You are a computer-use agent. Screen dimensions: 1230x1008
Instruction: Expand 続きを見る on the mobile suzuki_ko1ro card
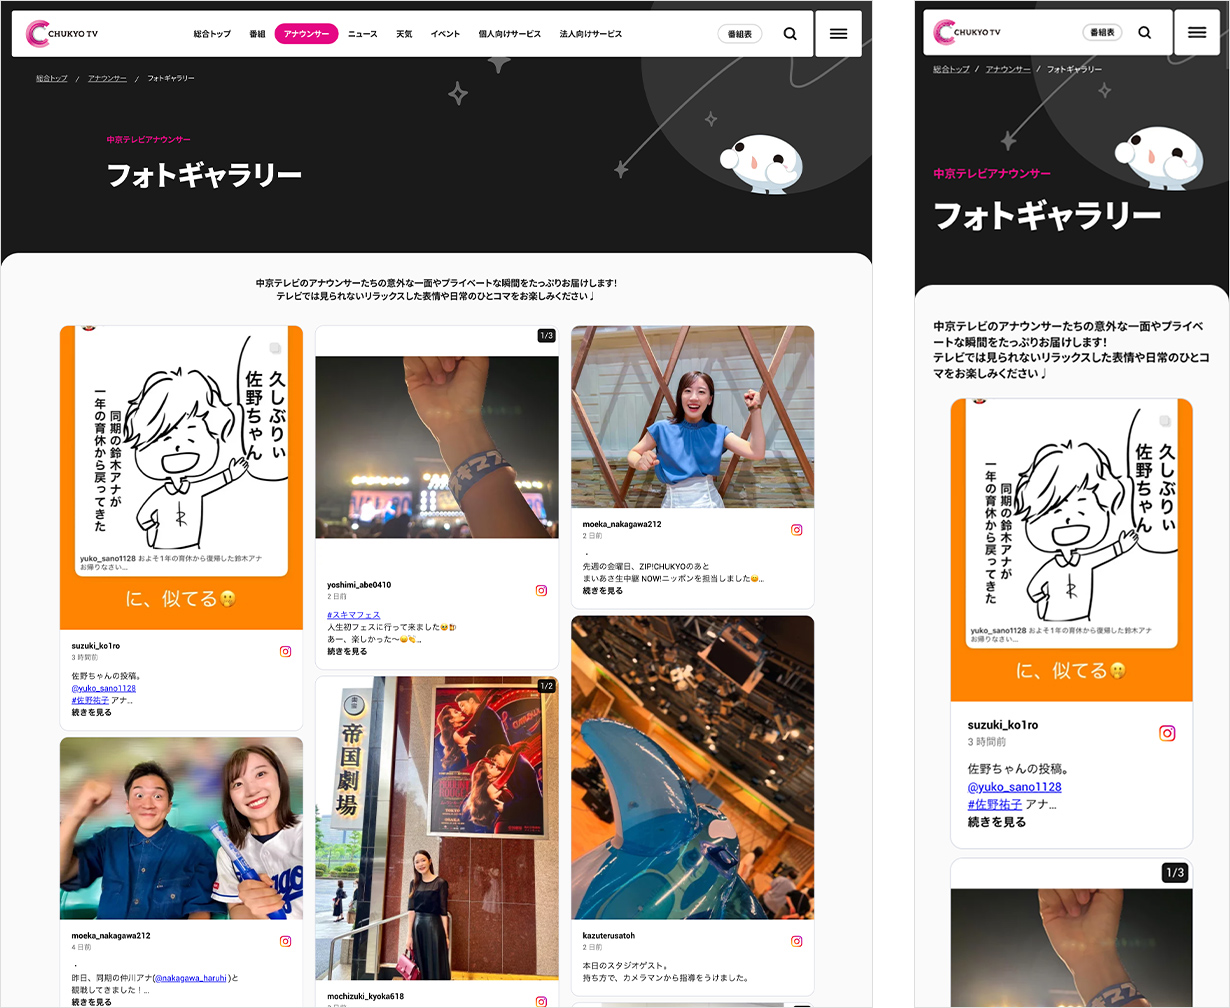coord(996,822)
